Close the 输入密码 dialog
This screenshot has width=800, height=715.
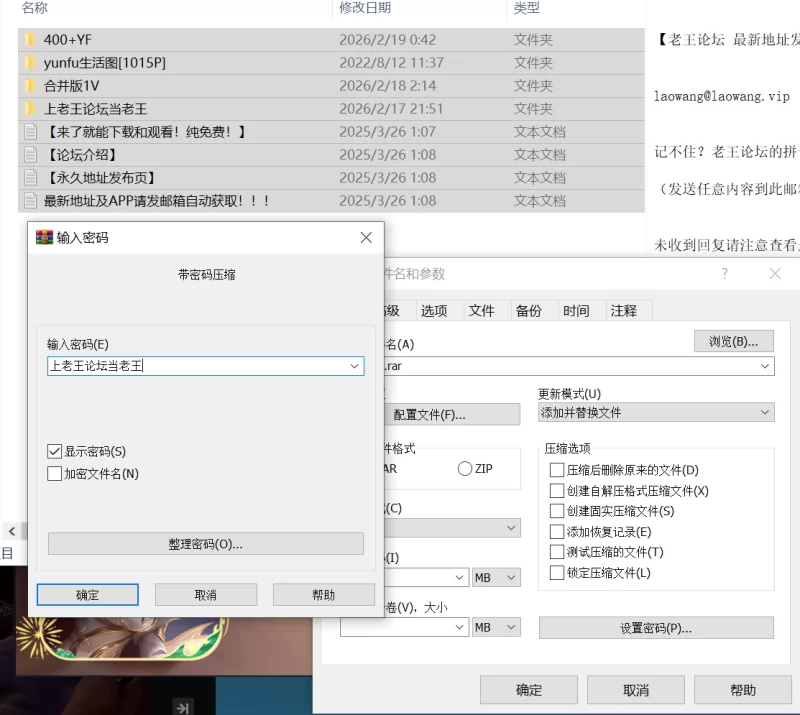point(366,237)
